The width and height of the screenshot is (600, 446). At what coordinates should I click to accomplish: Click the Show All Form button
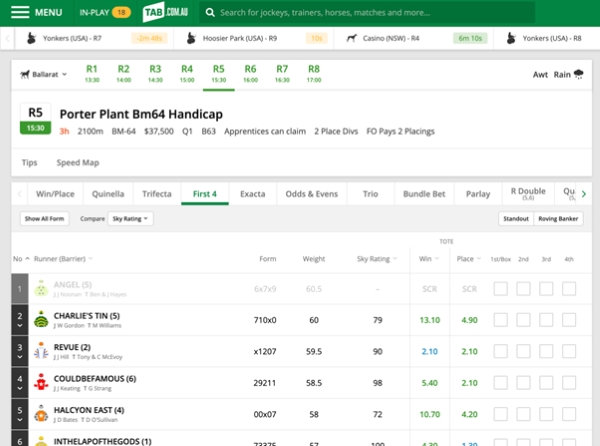44,219
